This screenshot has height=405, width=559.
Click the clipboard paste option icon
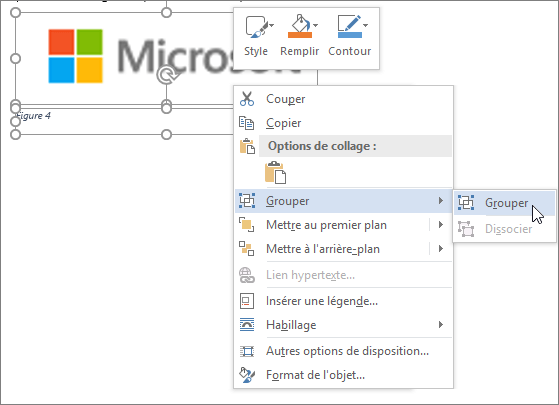point(275,173)
